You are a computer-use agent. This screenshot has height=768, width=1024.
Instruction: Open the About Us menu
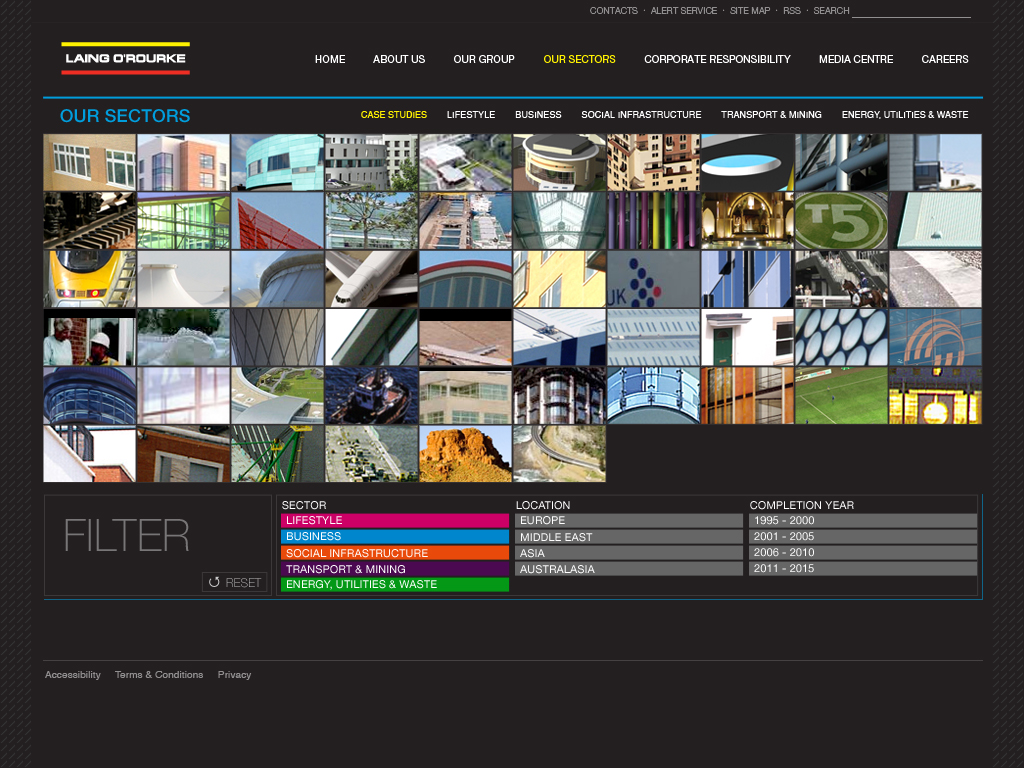click(x=399, y=59)
